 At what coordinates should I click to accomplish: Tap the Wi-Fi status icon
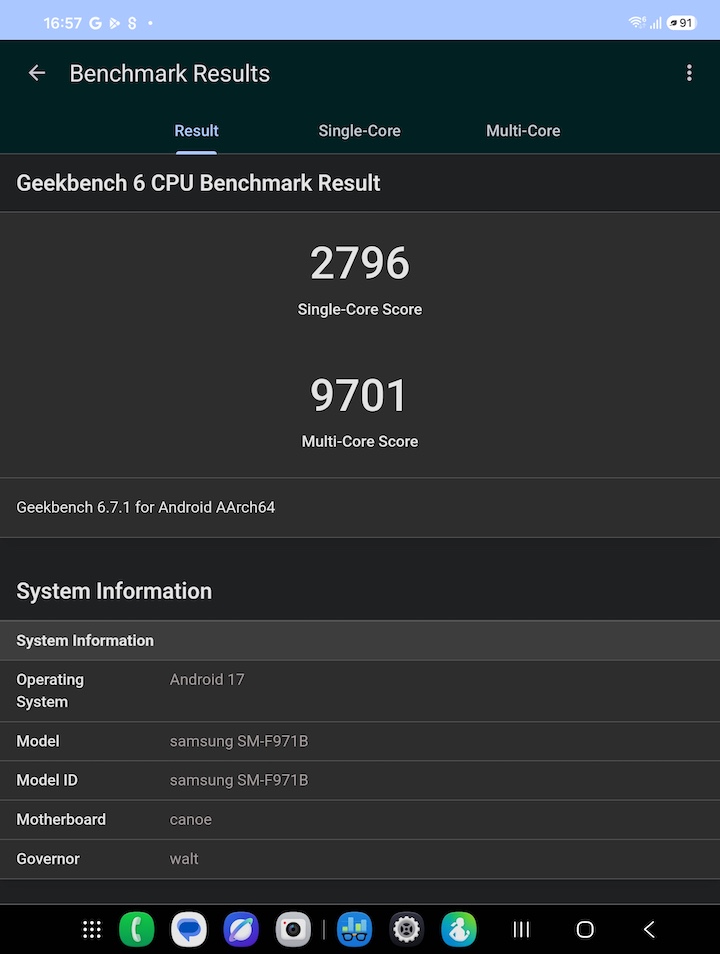[637, 23]
